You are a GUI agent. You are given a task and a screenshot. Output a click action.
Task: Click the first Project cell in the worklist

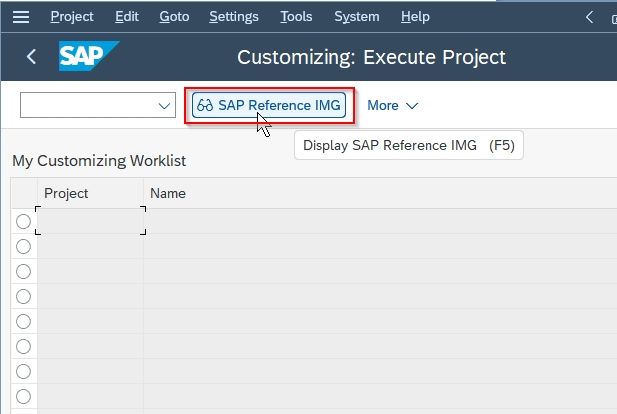pos(91,221)
